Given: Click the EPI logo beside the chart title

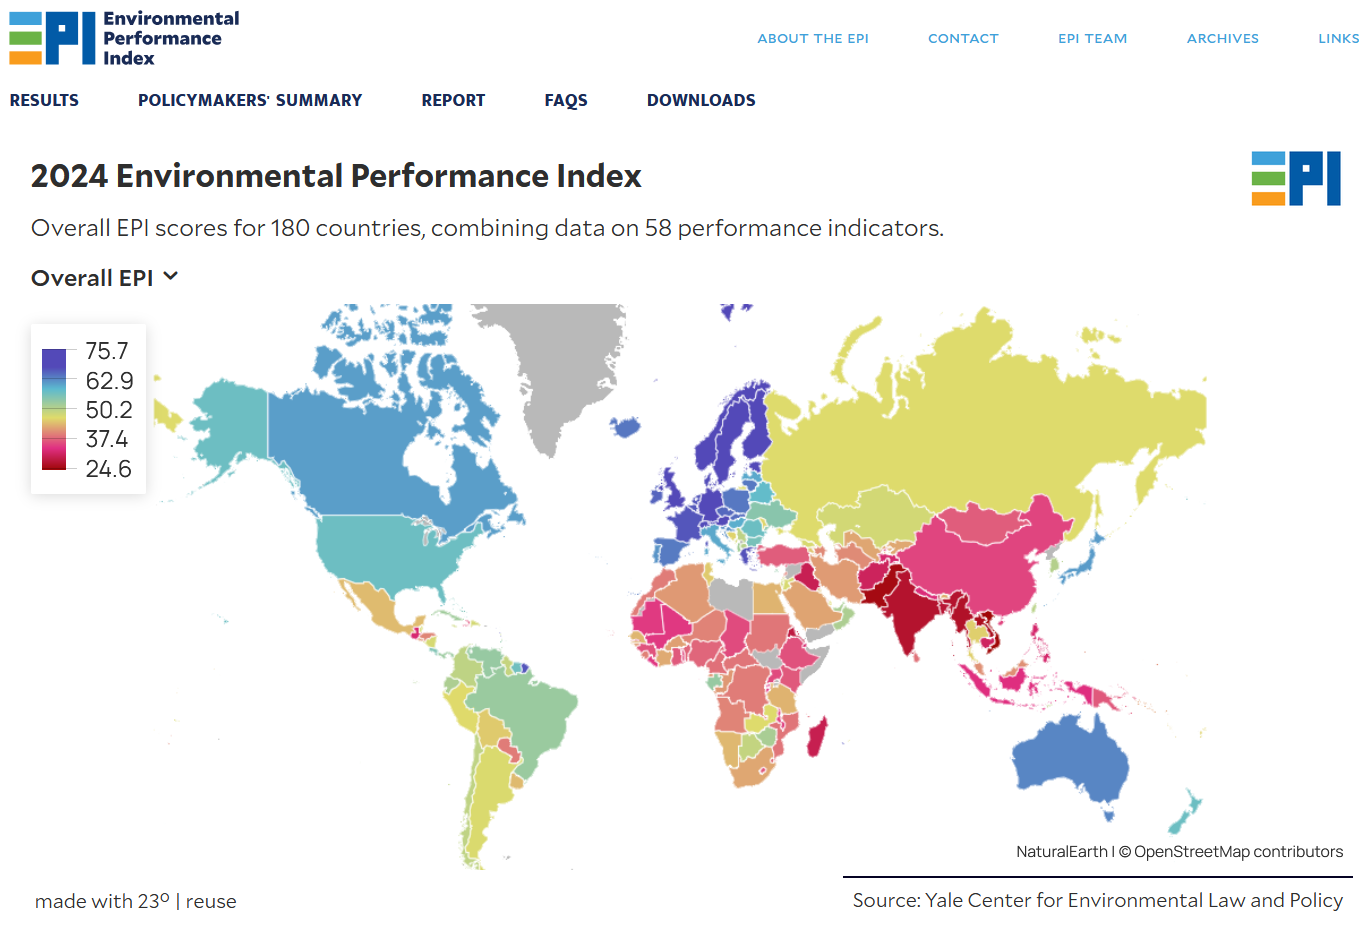Looking at the screenshot, I should pos(1295,179).
